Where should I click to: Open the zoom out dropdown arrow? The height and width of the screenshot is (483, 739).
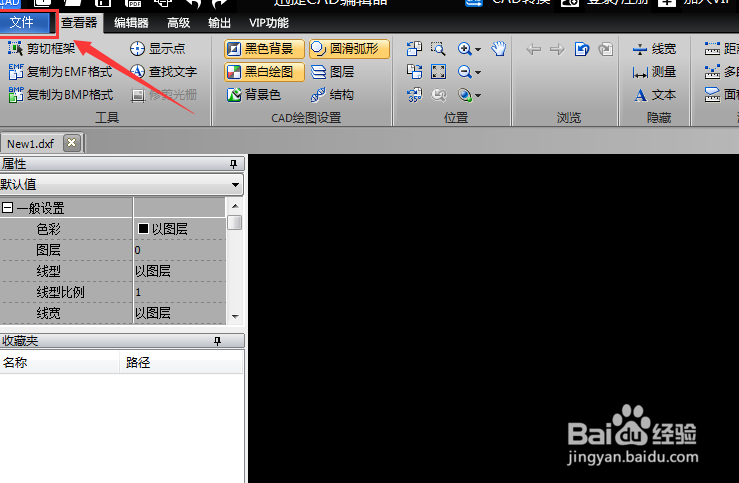click(478, 72)
